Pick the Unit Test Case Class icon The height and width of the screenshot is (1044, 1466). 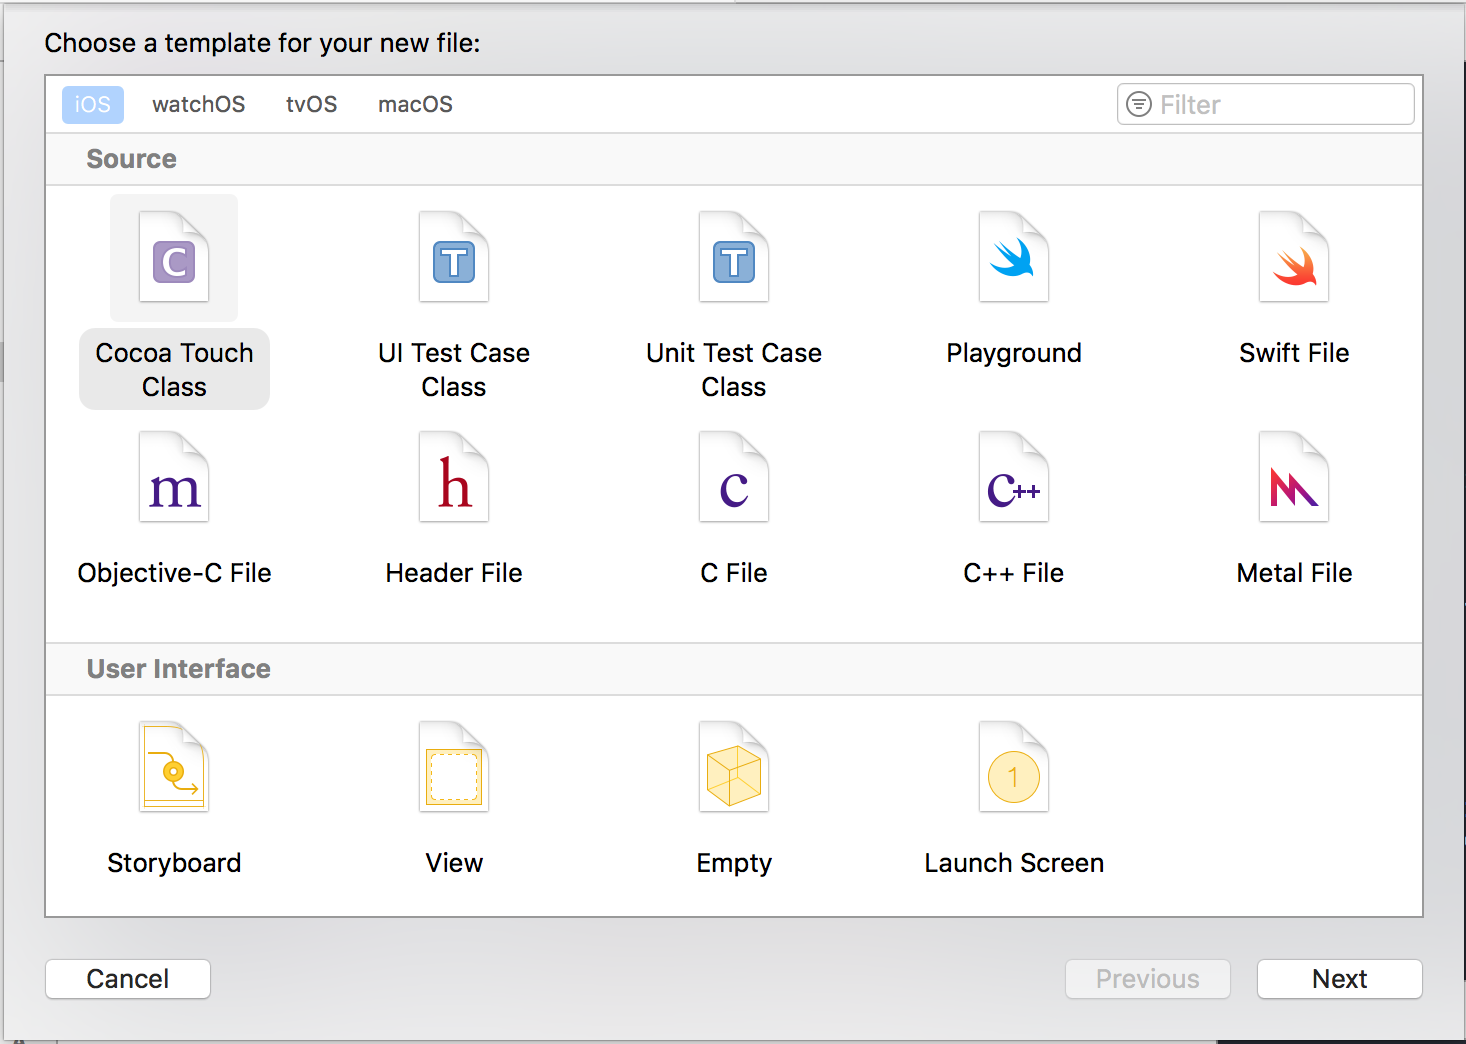[x=734, y=257]
